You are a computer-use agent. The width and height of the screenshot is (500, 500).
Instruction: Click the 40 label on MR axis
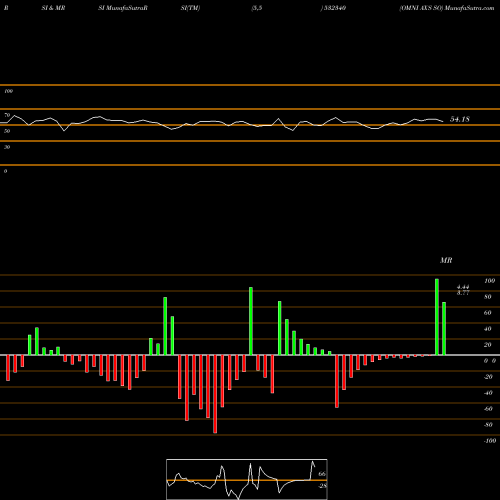488,329
